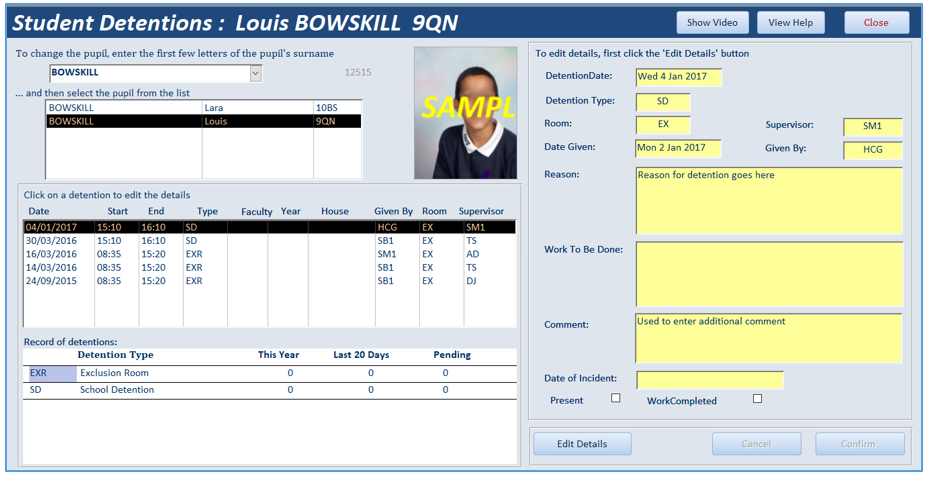This screenshot has height=477, width=928.
Task: Select the 30/03/2016 detention row
Action: (x=269, y=241)
